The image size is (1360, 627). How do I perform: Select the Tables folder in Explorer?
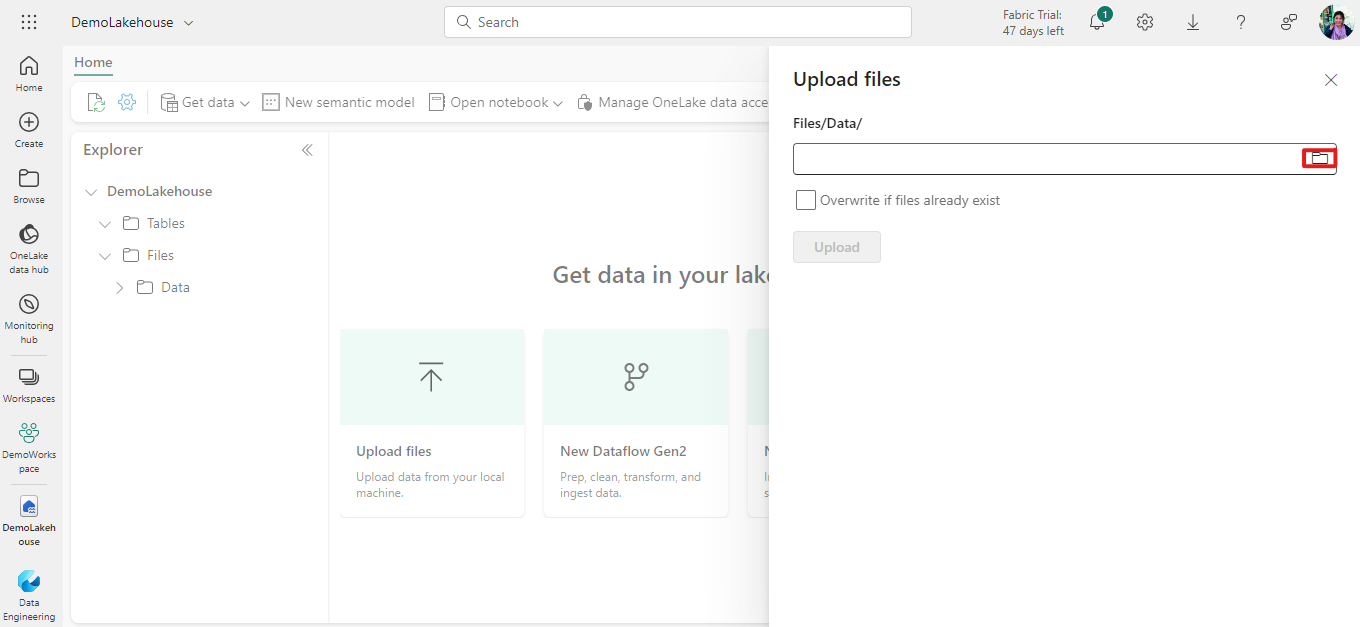[166, 223]
